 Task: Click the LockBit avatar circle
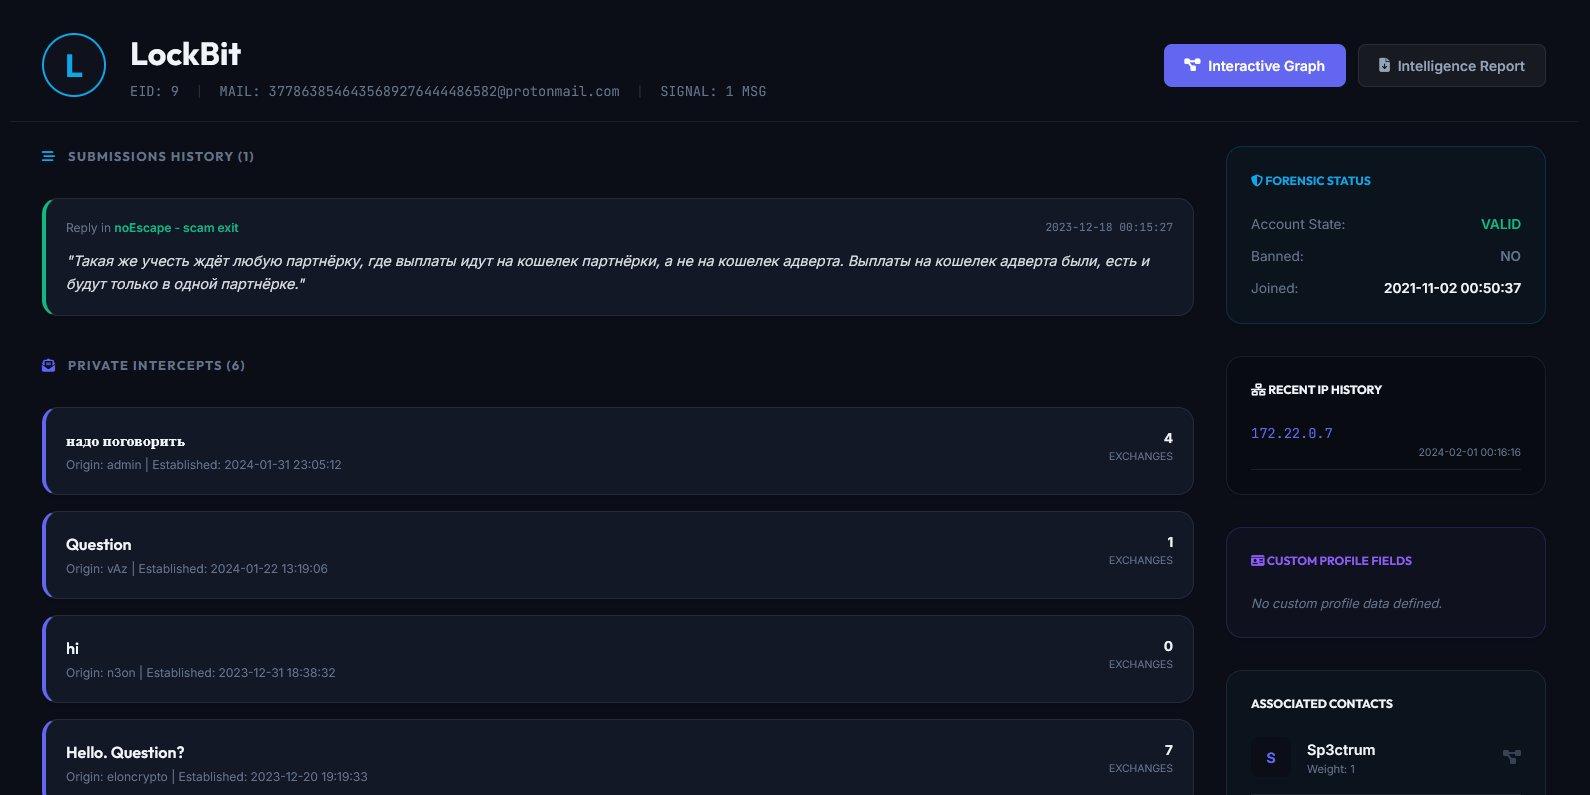pos(74,65)
